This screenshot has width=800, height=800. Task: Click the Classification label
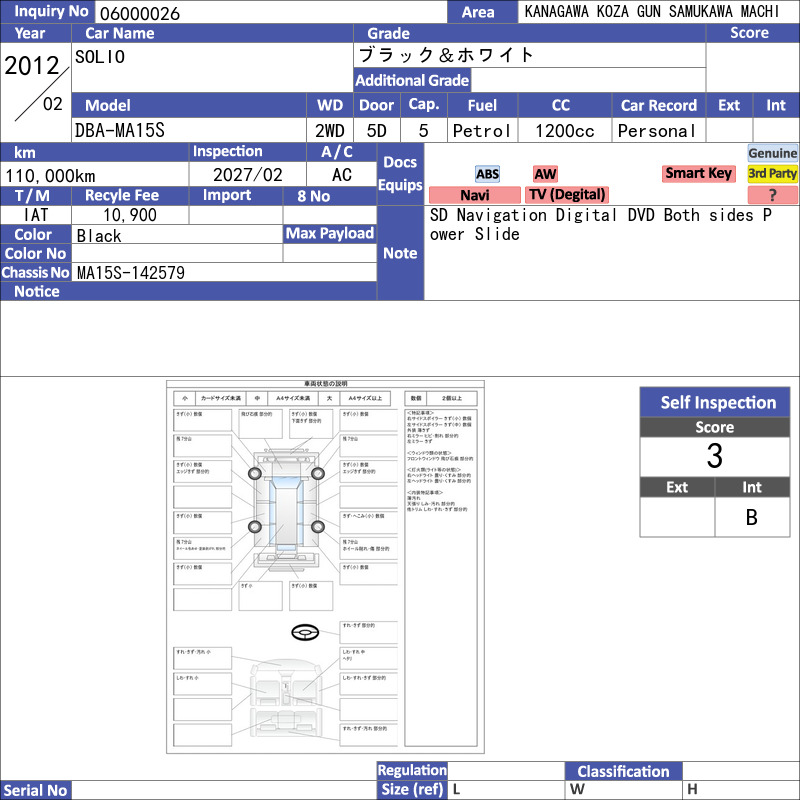coord(623,771)
